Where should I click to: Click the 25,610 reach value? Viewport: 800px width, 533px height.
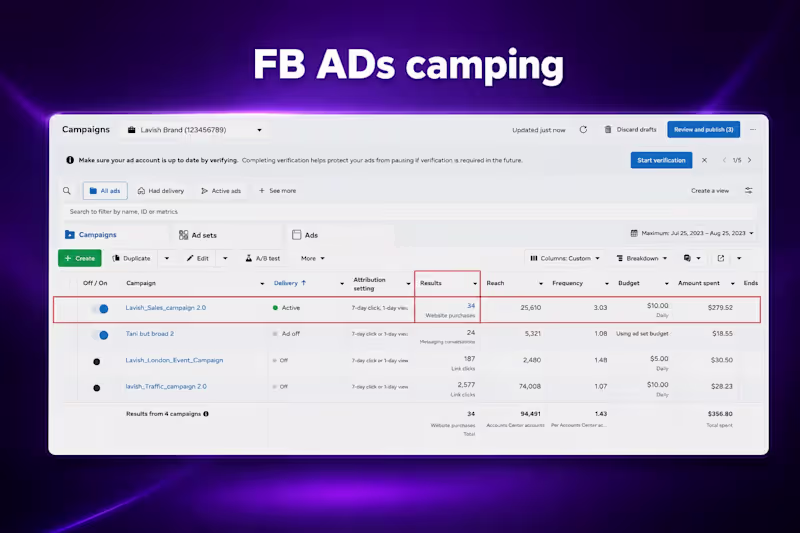point(531,308)
